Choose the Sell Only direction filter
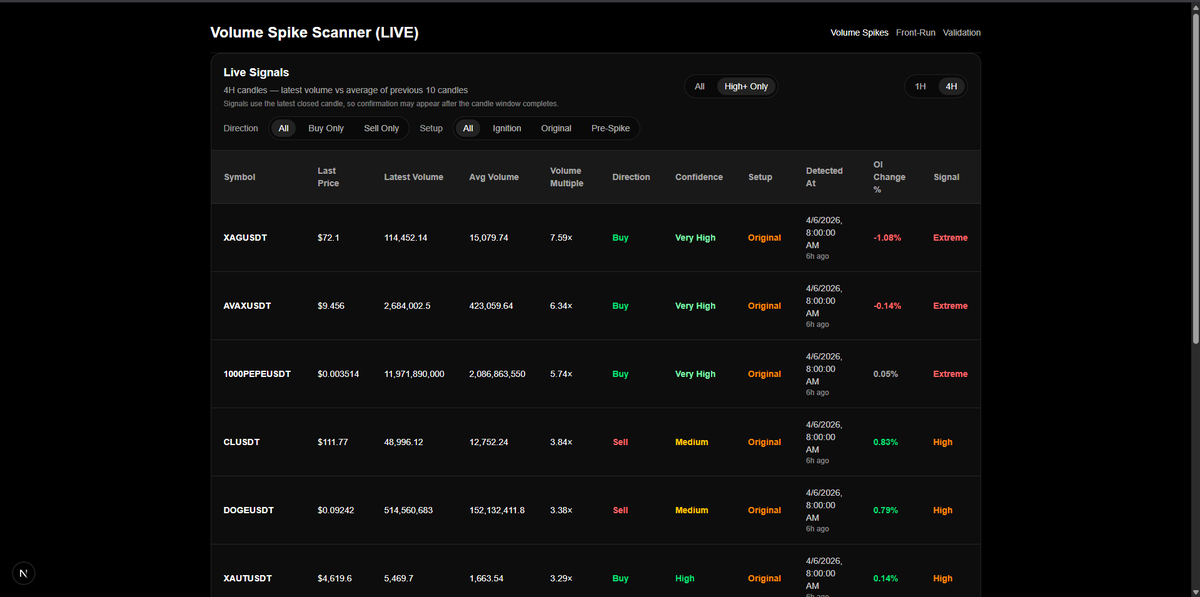This screenshot has width=1200, height=597. 381,129
